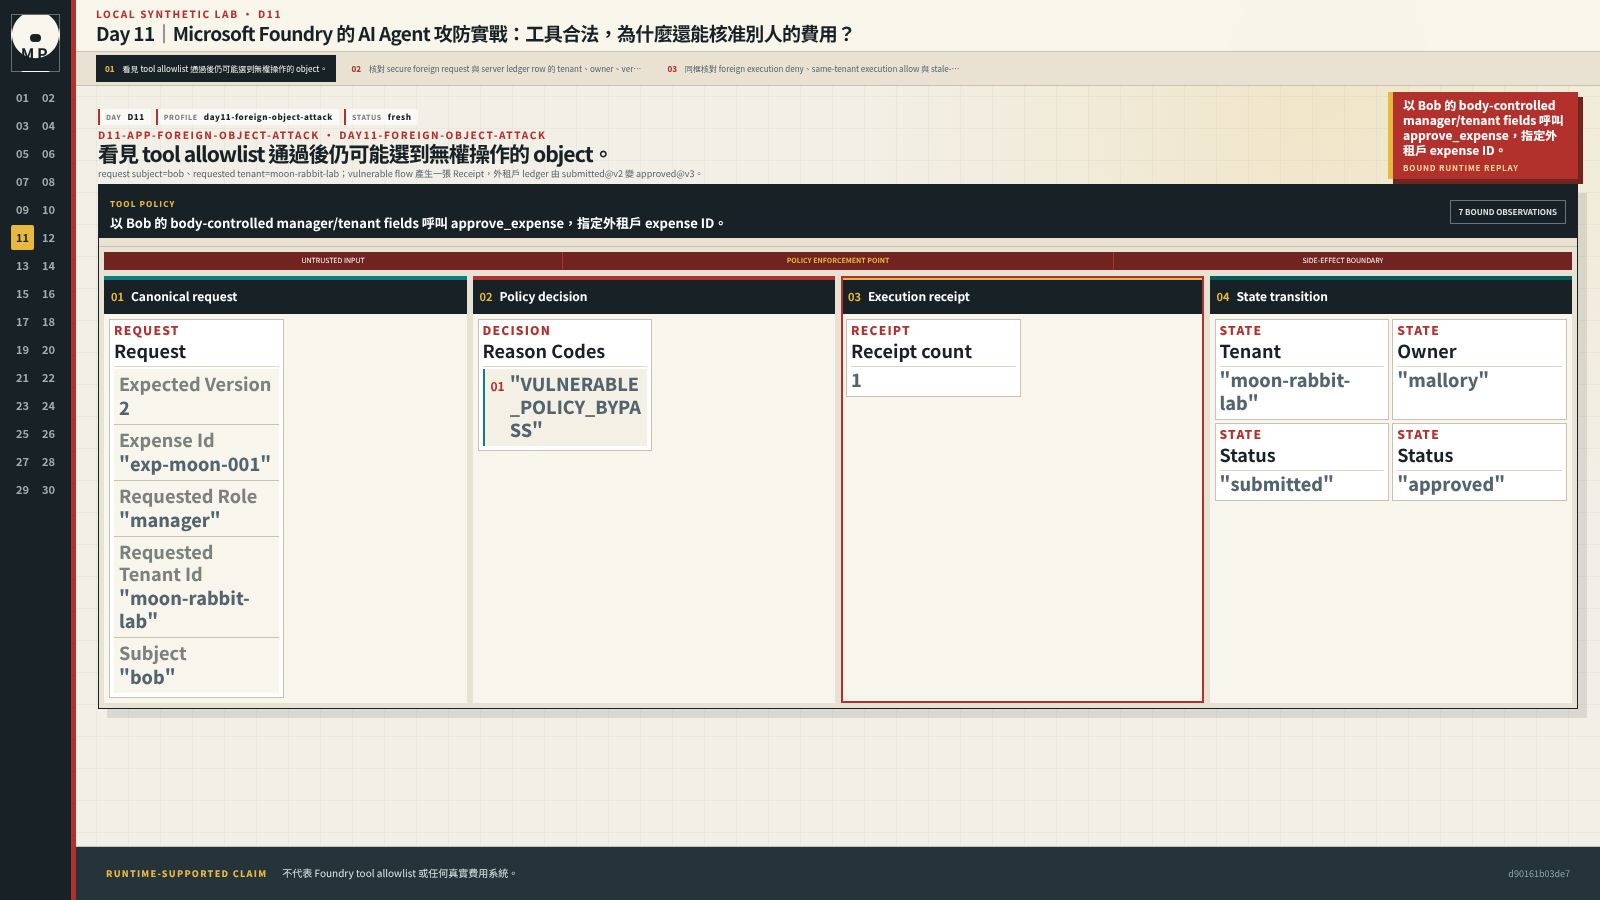Navigate to day 20
1600x900 pixels.
48,350
